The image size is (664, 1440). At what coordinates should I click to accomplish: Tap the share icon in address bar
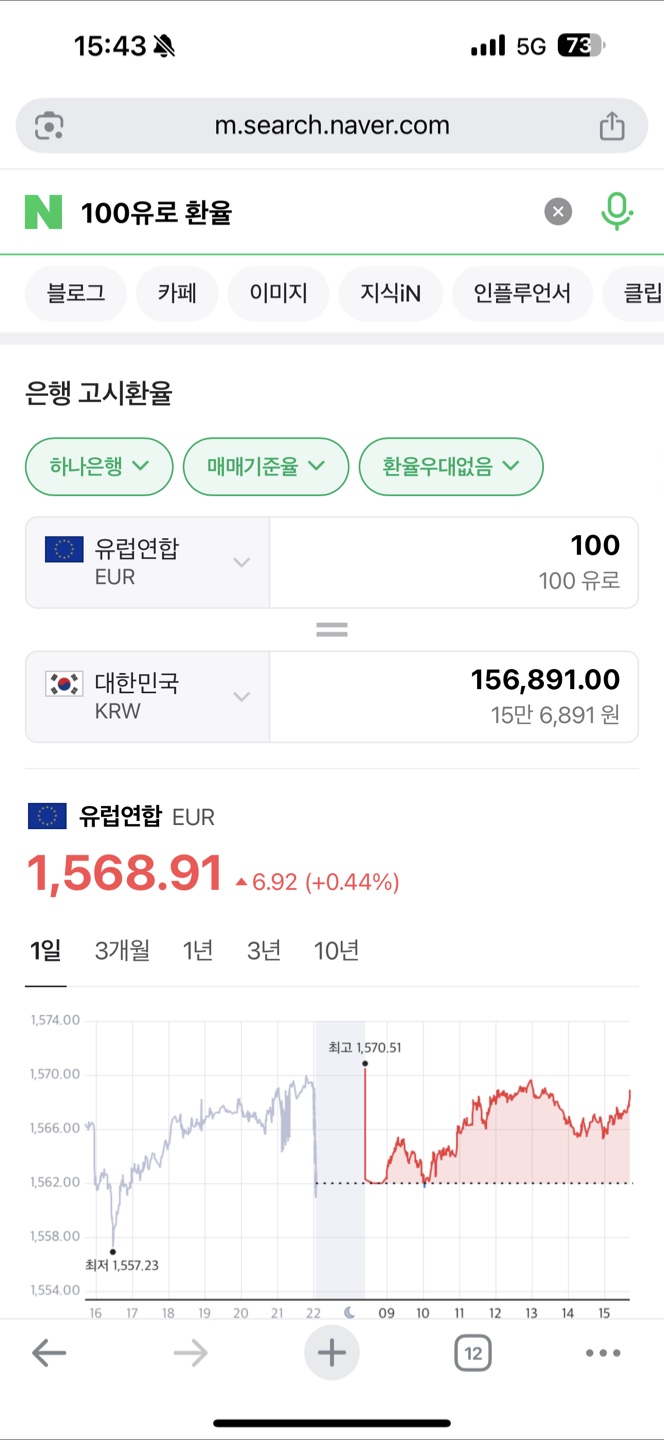(x=611, y=125)
